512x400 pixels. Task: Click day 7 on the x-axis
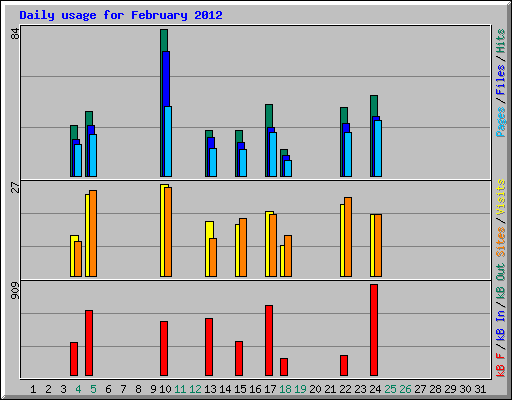[123, 389]
